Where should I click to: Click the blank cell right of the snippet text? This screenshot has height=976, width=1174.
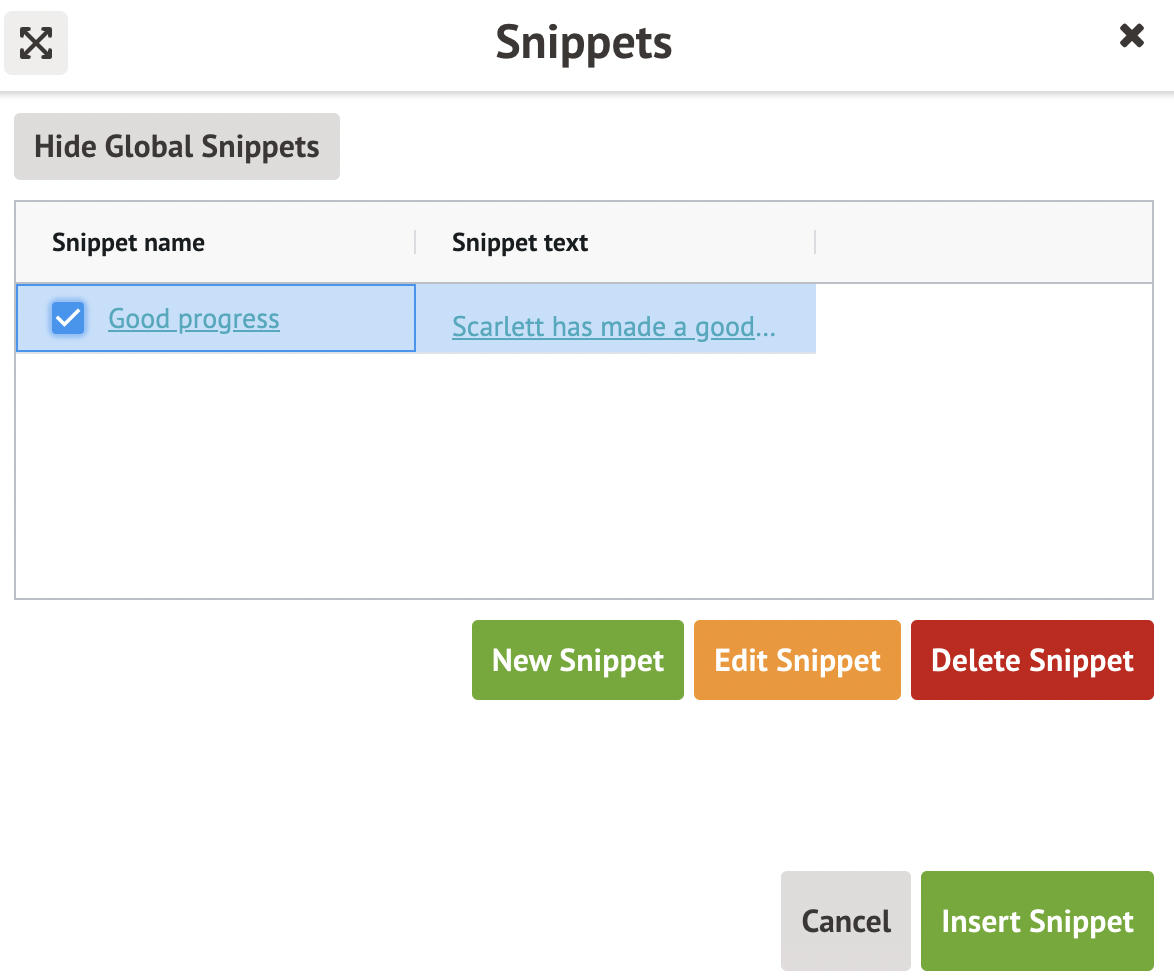(983, 319)
